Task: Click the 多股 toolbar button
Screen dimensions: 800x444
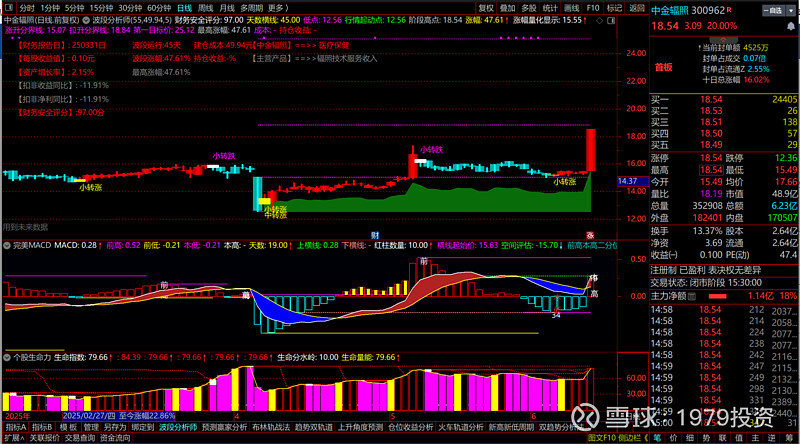Action: click(x=529, y=8)
